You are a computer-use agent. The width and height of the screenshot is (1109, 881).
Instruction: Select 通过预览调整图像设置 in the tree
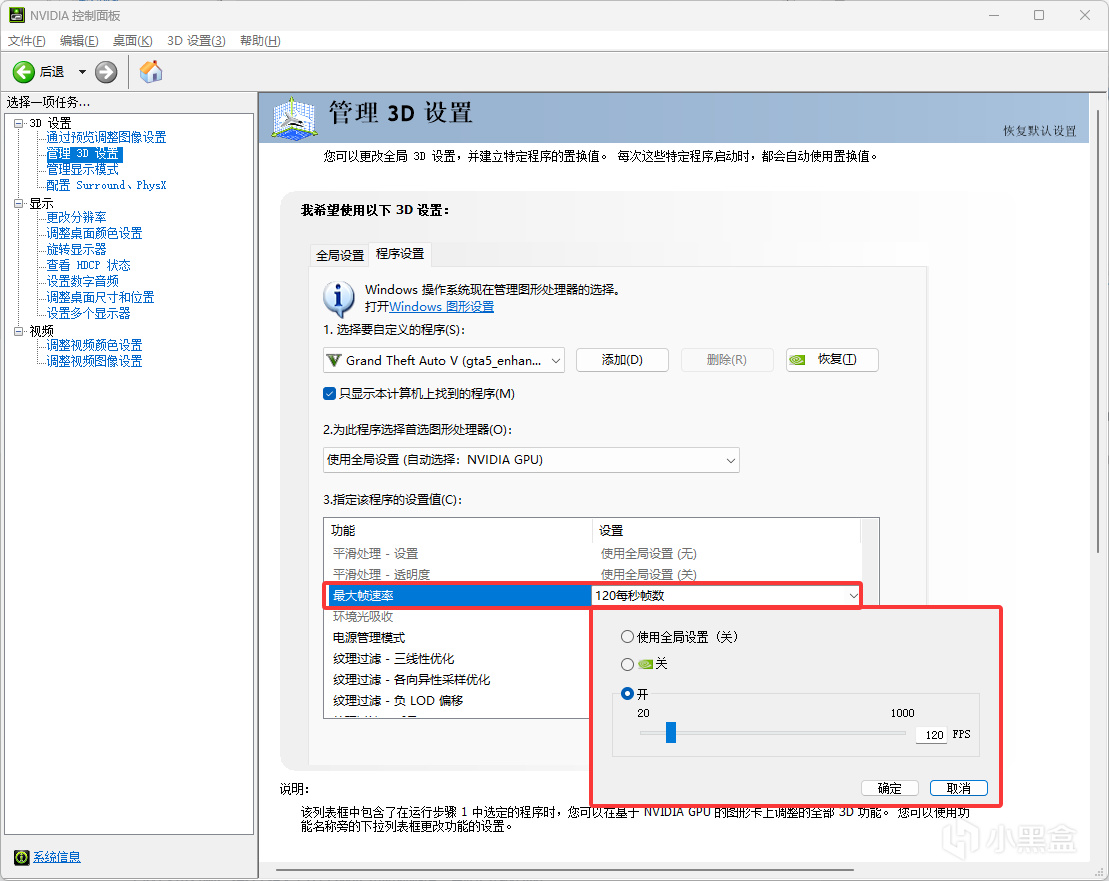point(106,137)
